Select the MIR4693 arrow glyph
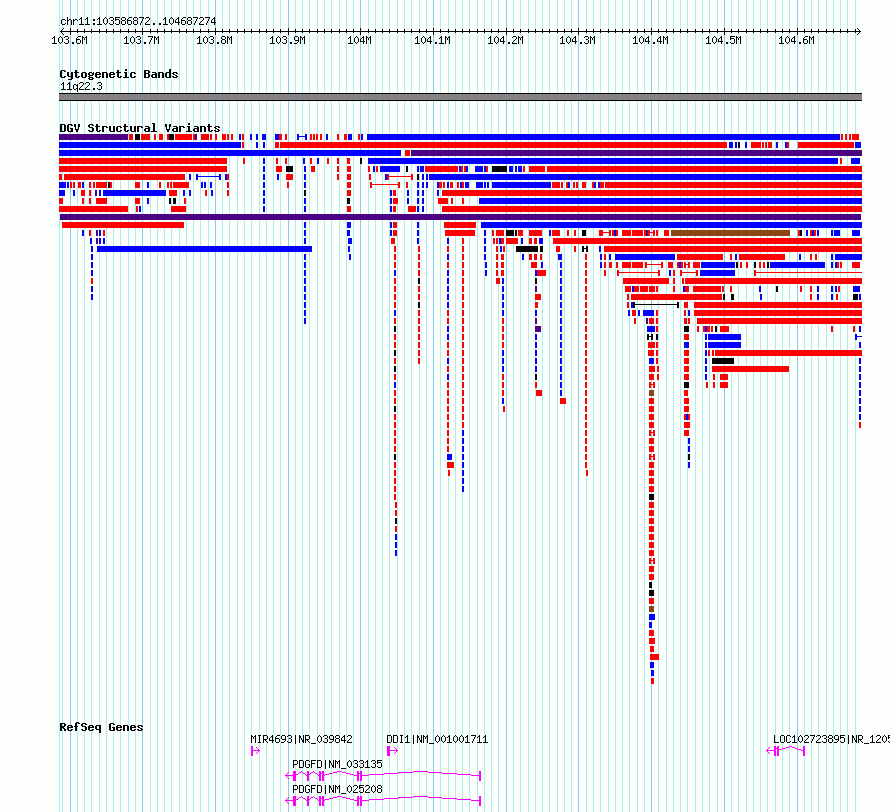890x812 pixels. (255, 751)
